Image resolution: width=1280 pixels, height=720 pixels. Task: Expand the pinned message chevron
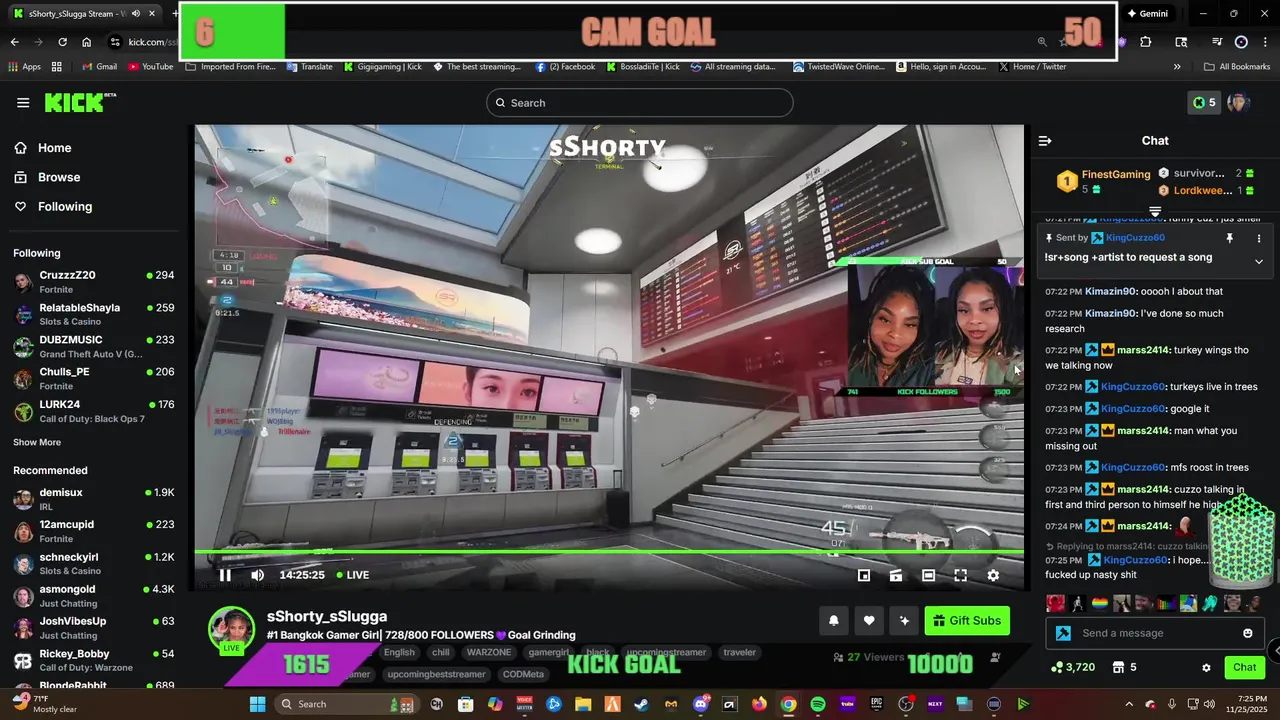coord(1259,261)
